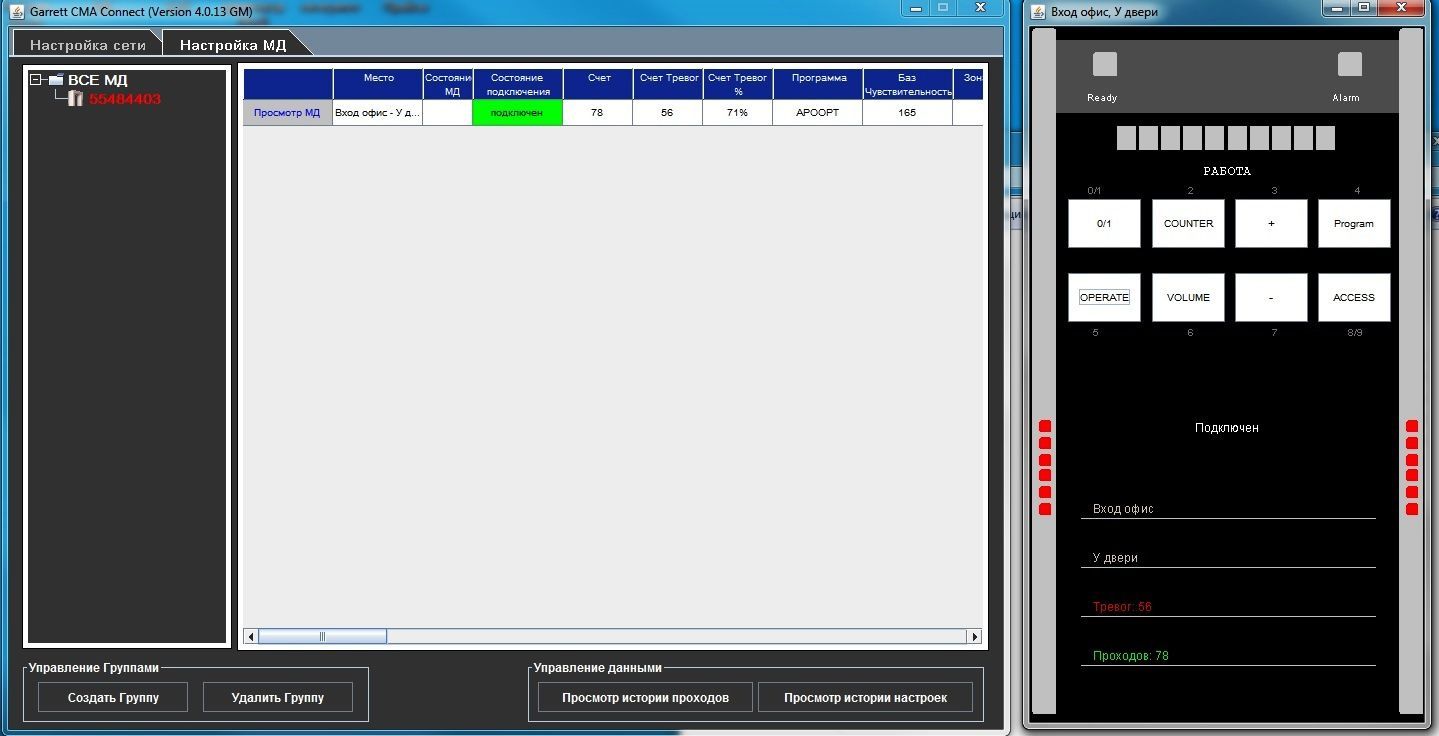
Task: Select device 55484403 in the tree
Action: [x=124, y=99]
